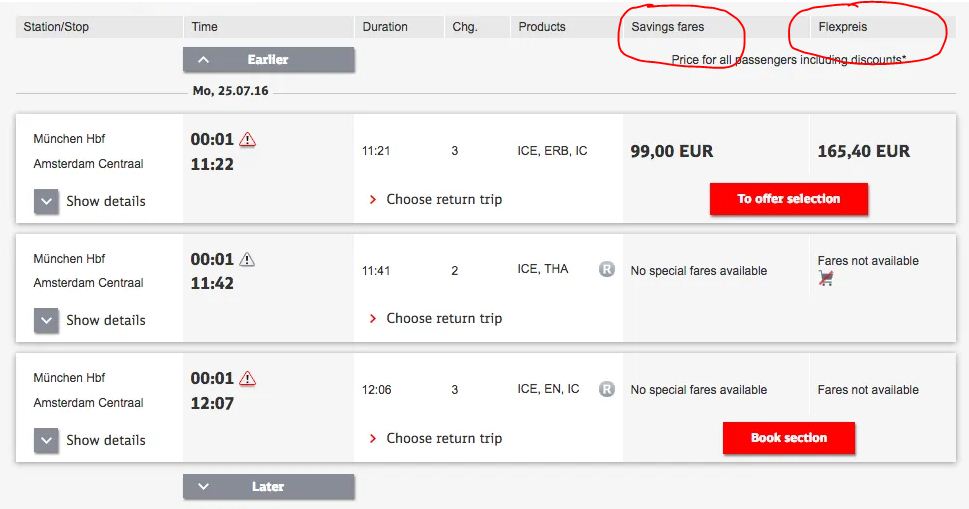Click the crossed-out shopping cart icon
Viewport: 969px width, 509px height.
826,279
